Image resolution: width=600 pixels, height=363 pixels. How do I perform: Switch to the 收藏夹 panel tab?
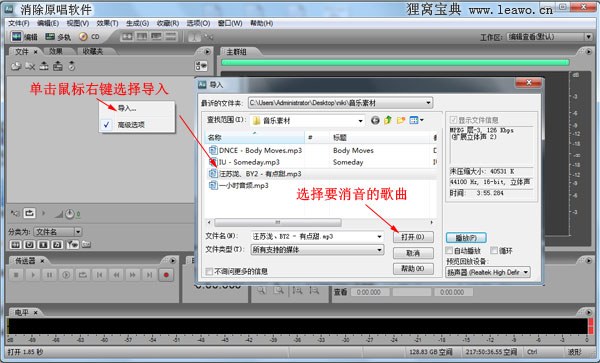[93, 51]
